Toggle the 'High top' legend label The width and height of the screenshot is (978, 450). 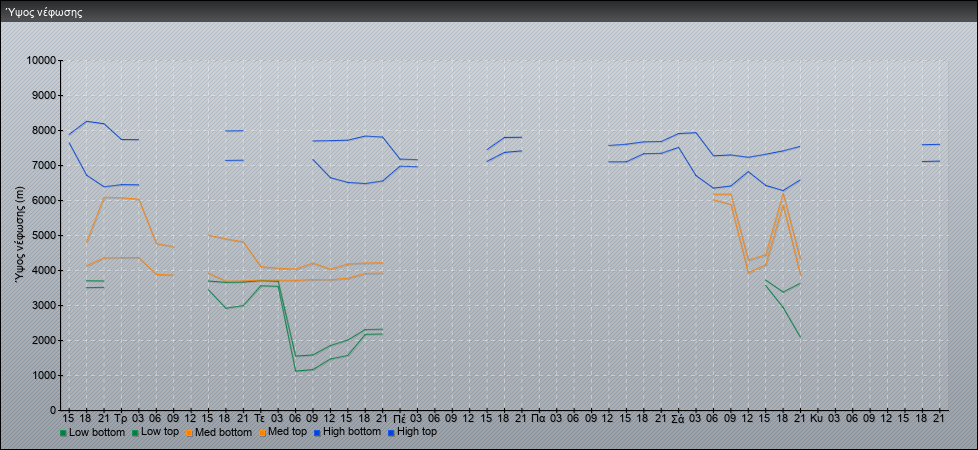(417, 432)
